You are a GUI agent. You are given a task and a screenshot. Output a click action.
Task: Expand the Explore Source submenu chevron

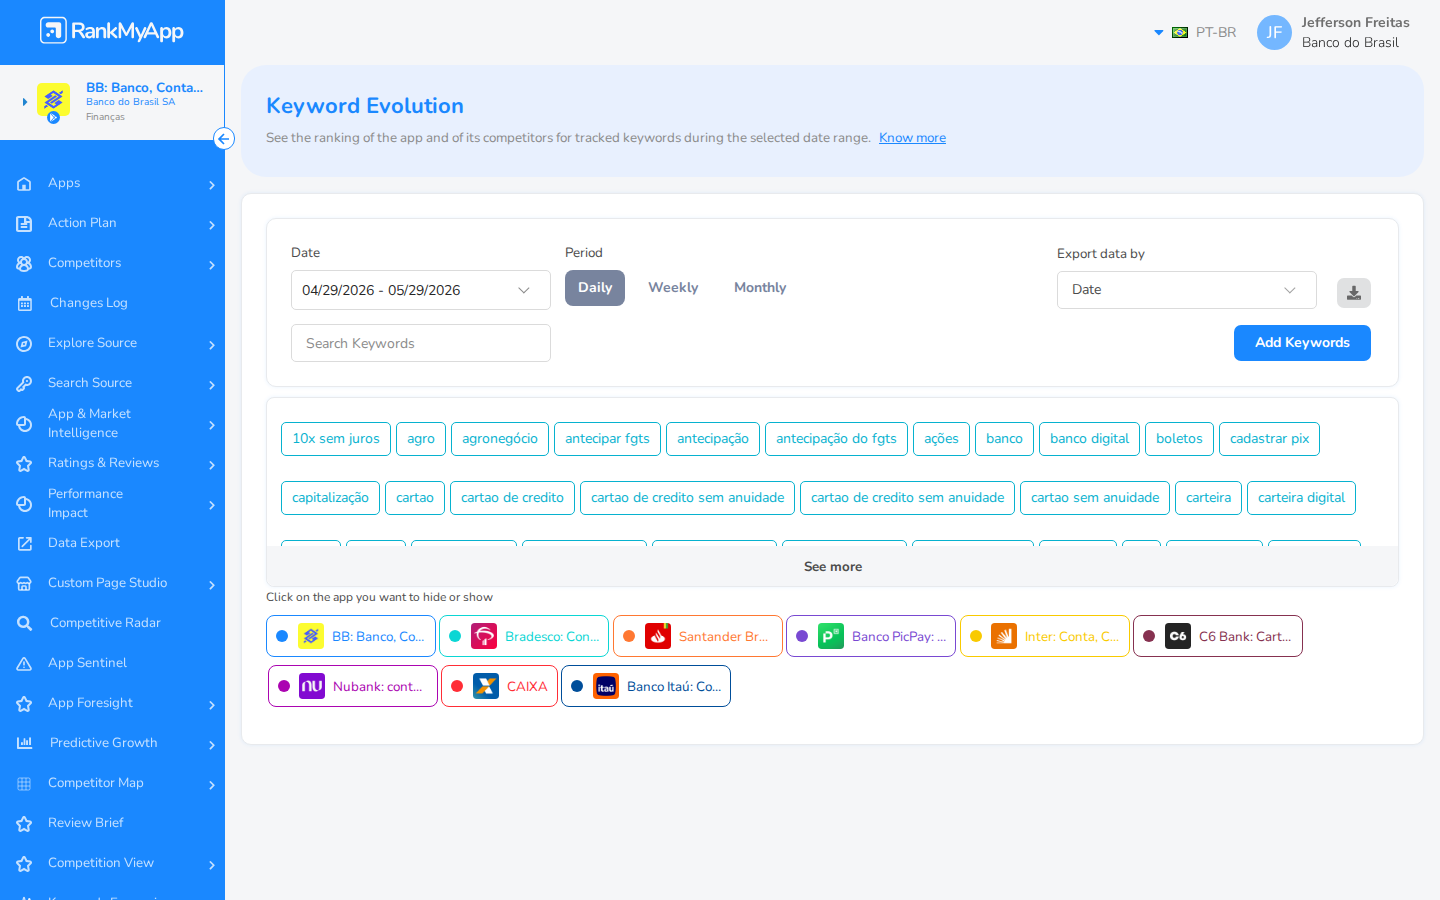tap(212, 345)
